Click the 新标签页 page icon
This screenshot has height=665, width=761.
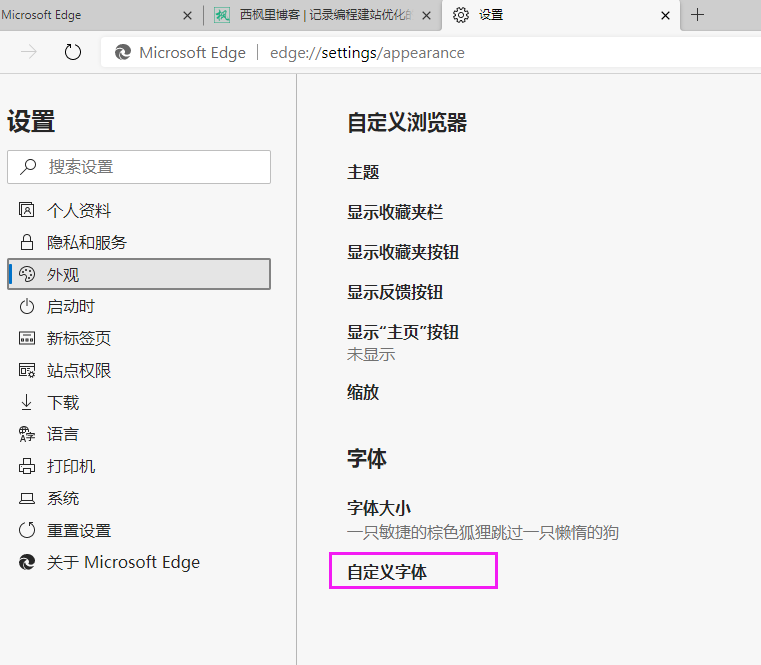tap(27, 338)
